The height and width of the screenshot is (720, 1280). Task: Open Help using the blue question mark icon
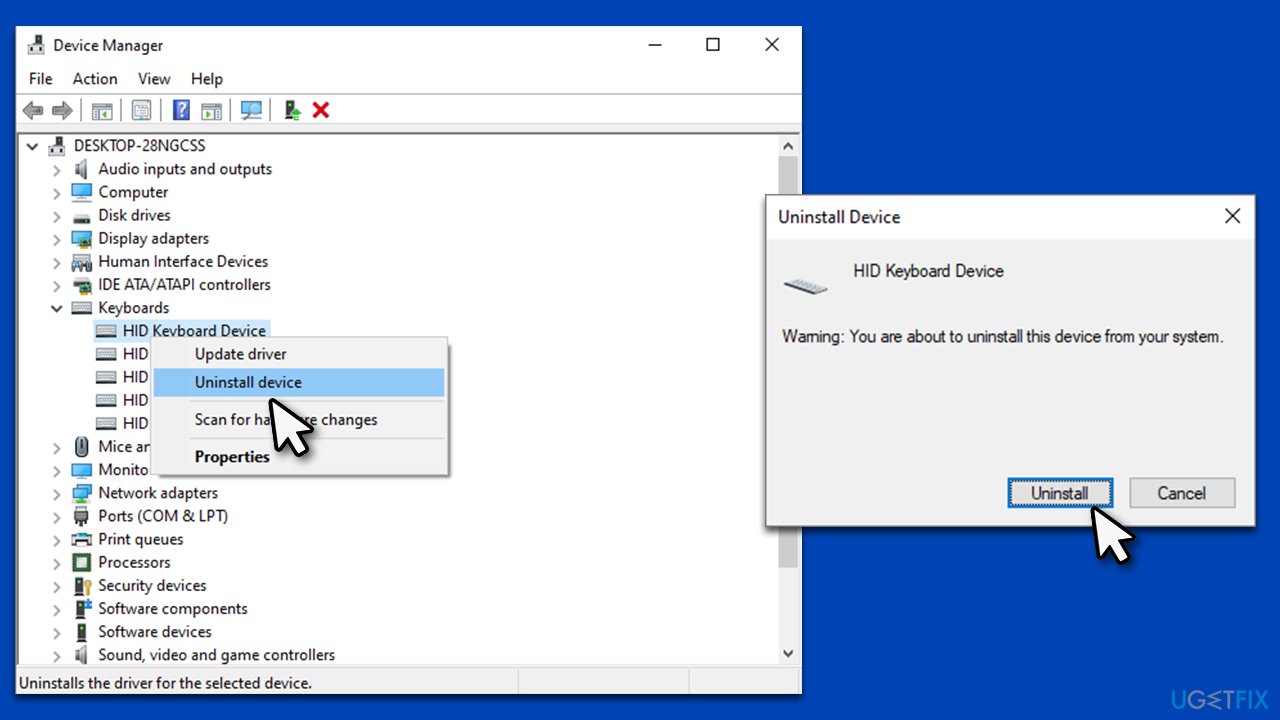pyautogui.click(x=181, y=110)
